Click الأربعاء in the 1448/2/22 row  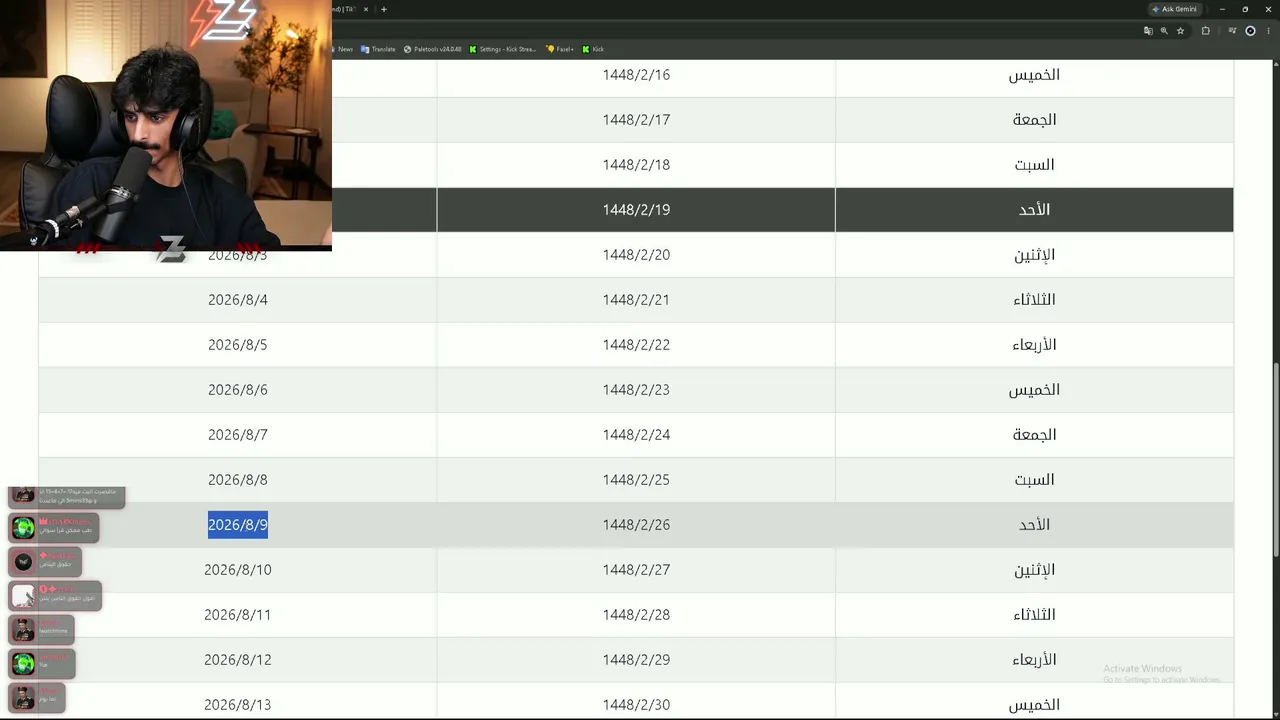point(1034,345)
